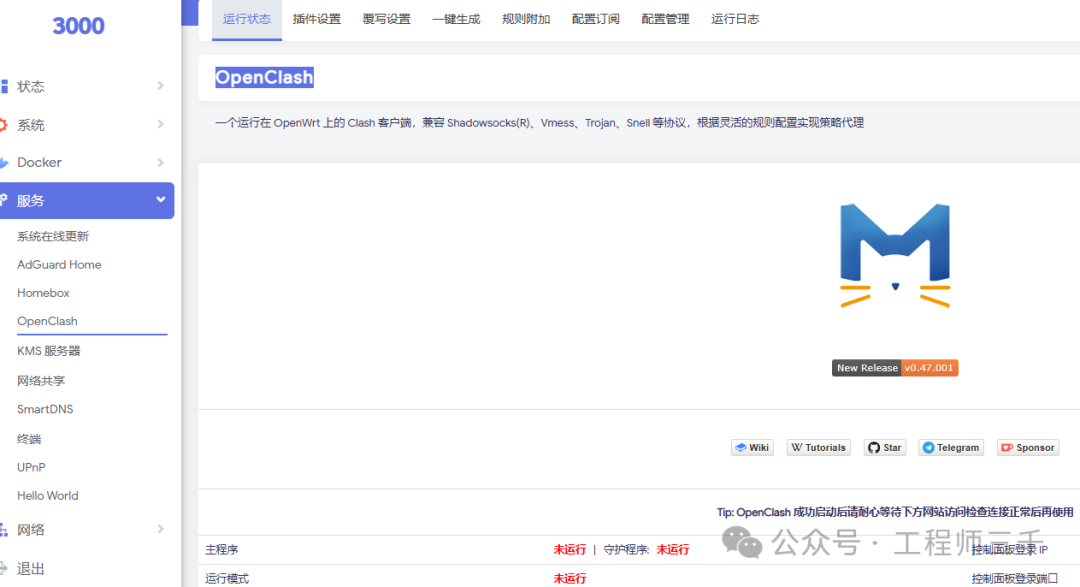Click the 主程序 row label
This screenshot has height=587, width=1080.
222,550
